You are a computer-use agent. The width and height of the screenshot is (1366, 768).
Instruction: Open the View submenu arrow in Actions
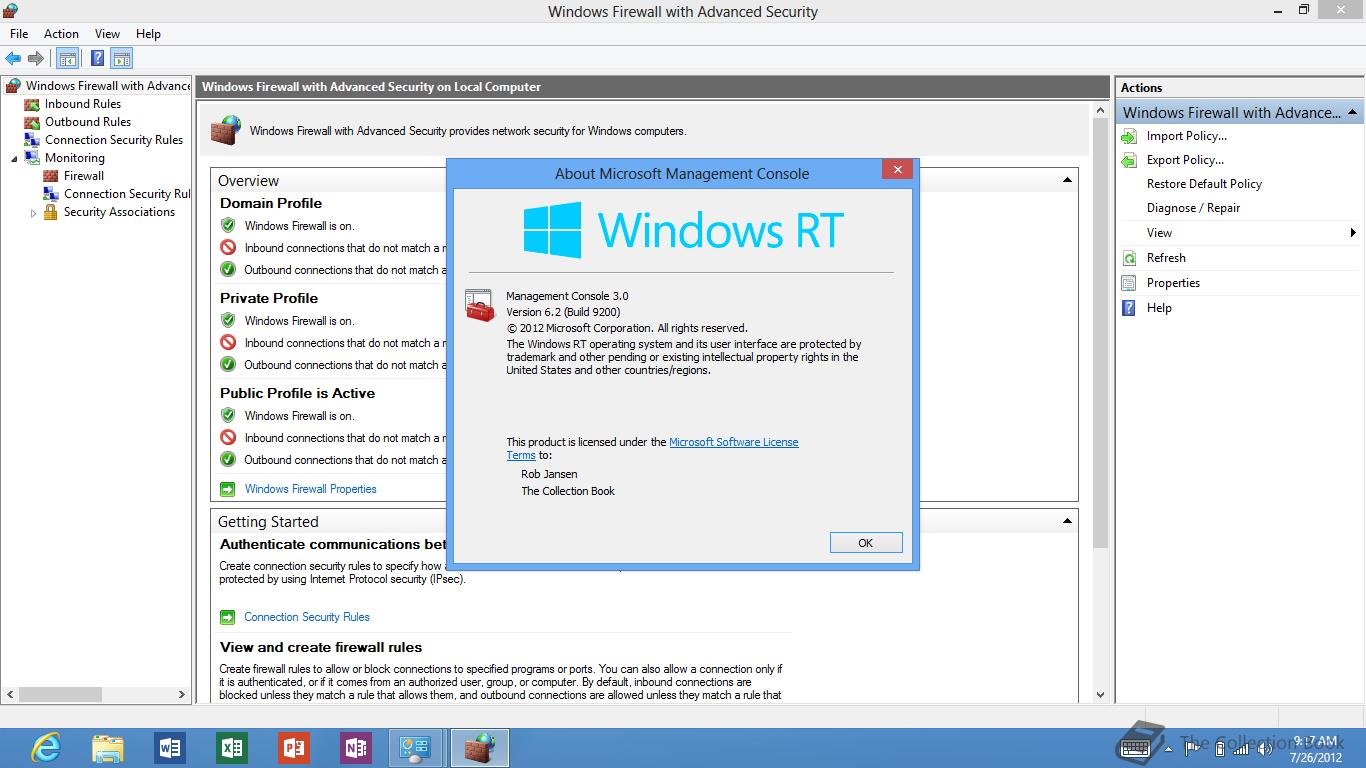click(1353, 233)
